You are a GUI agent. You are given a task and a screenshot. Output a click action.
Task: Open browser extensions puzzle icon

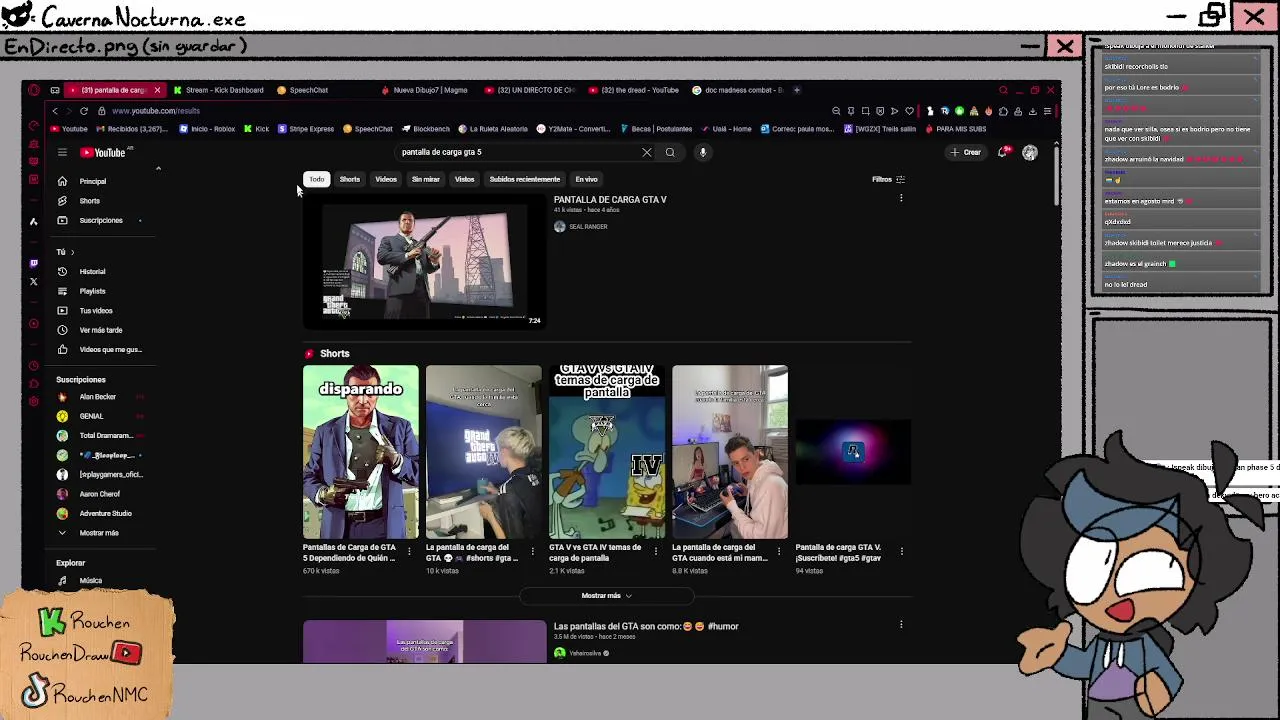(x=1003, y=111)
